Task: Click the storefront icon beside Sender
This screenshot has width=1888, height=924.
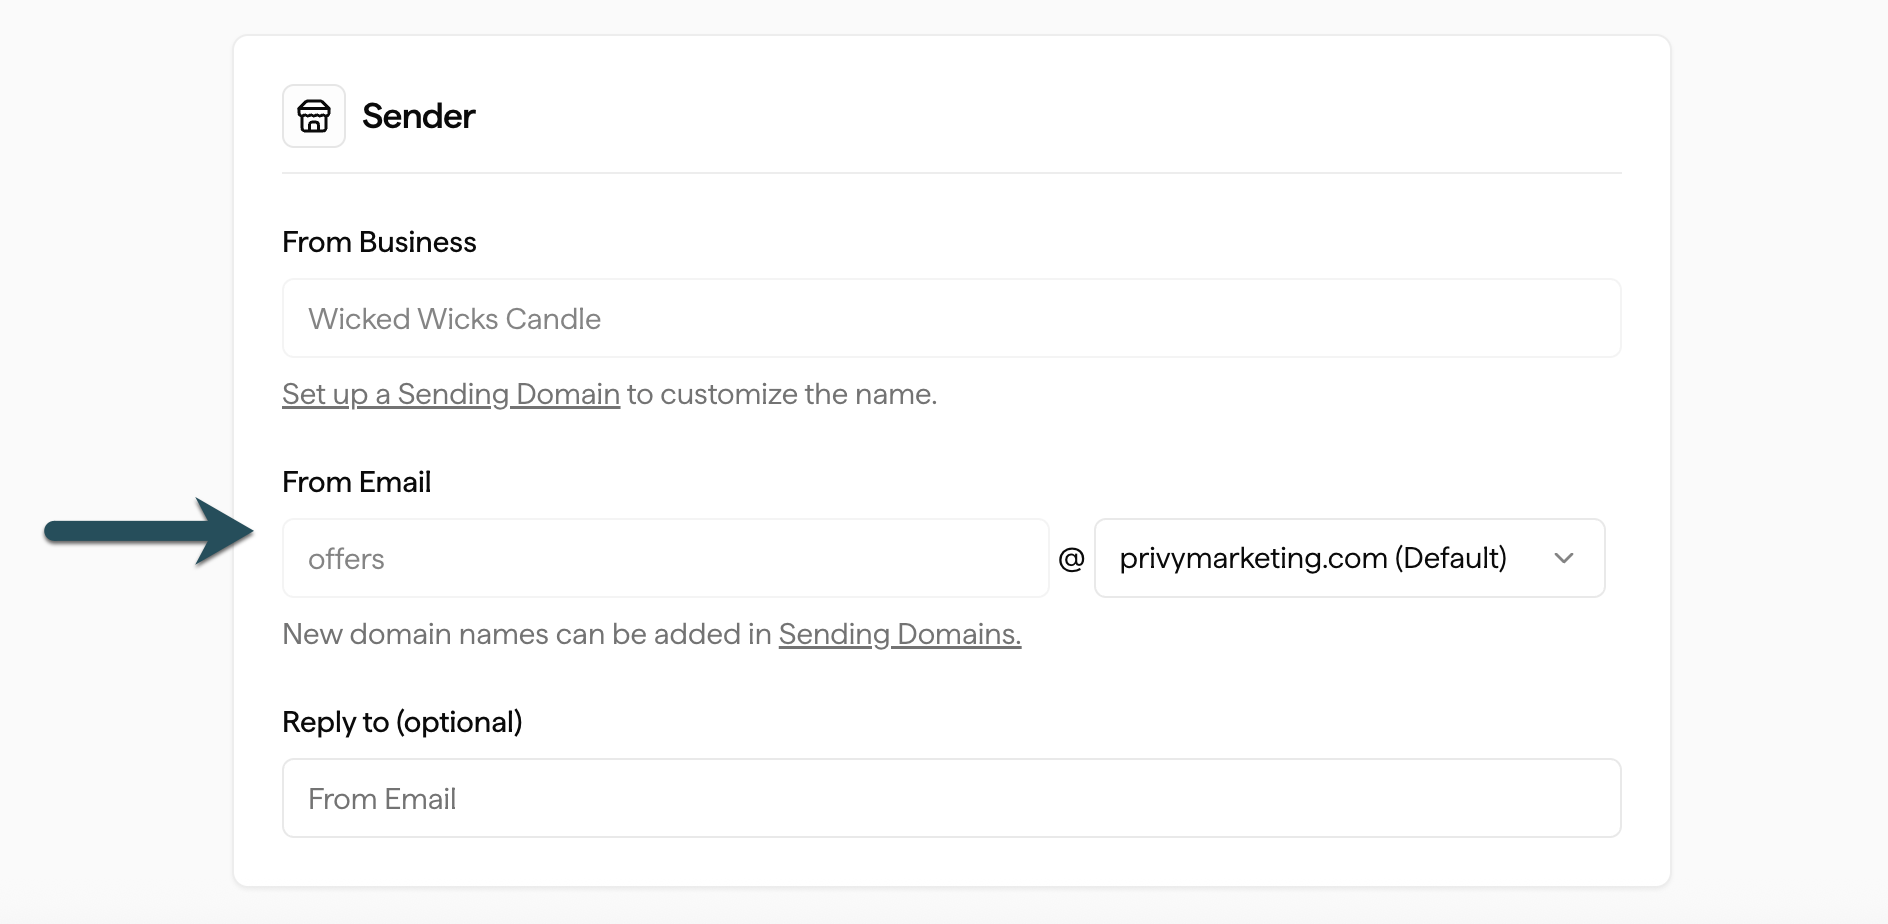Action: (313, 115)
